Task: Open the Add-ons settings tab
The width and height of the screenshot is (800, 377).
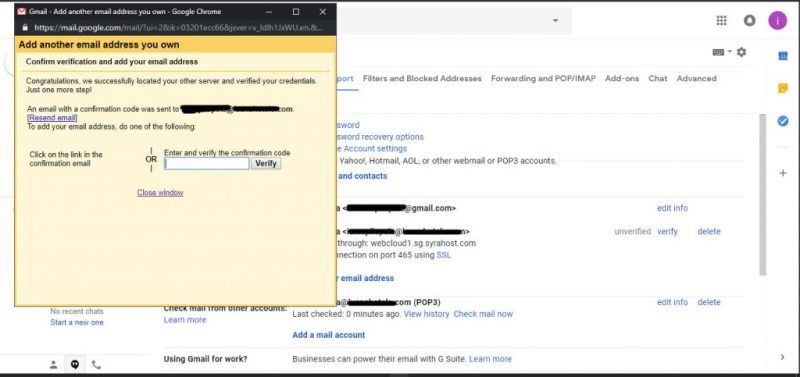Action: [622, 79]
